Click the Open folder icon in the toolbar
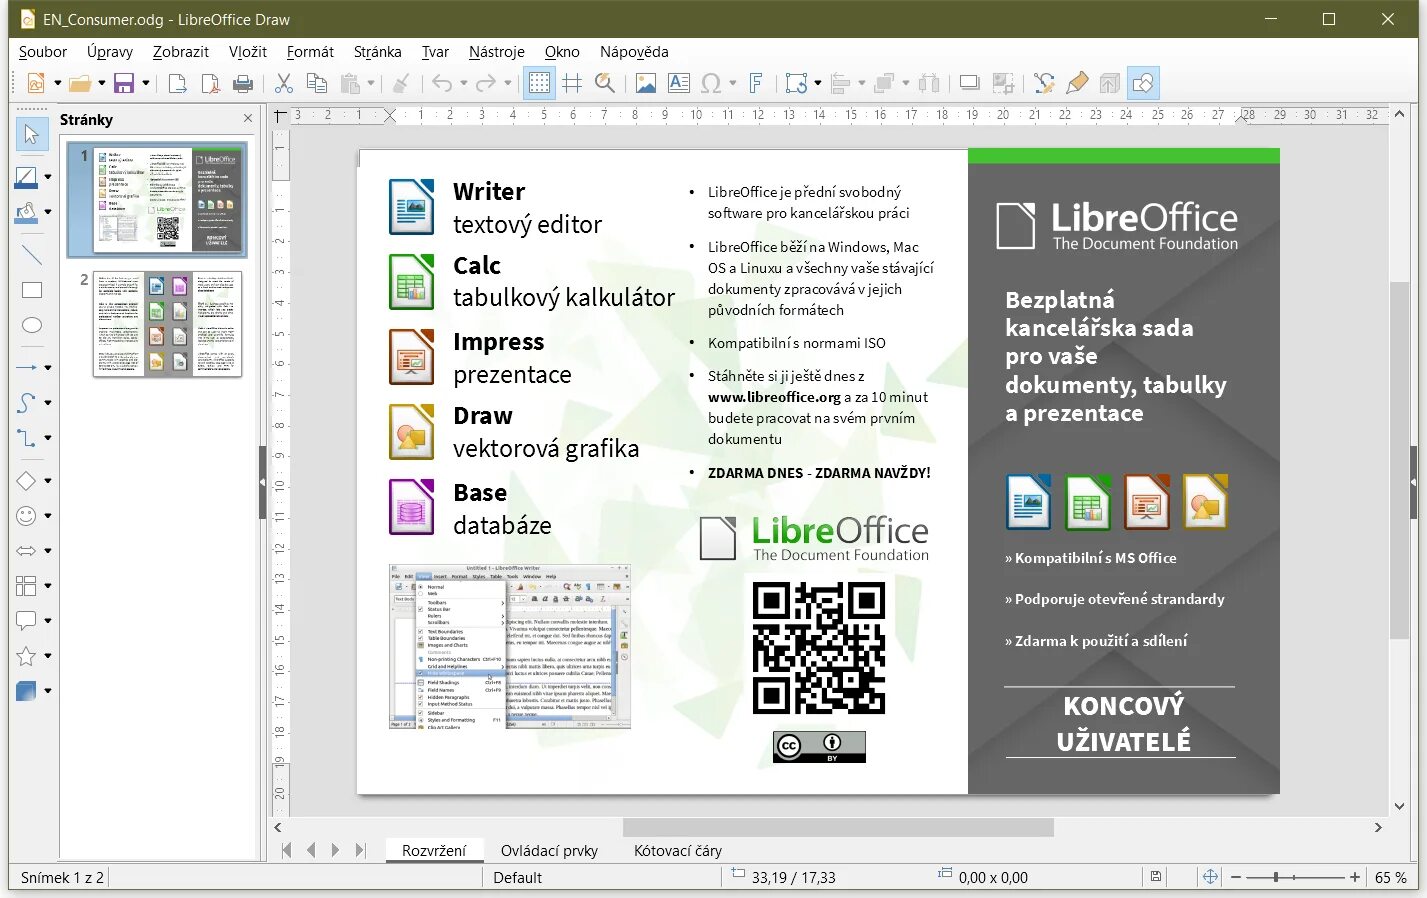Image resolution: width=1427 pixels, height=898 pixels. coord(79,84)
